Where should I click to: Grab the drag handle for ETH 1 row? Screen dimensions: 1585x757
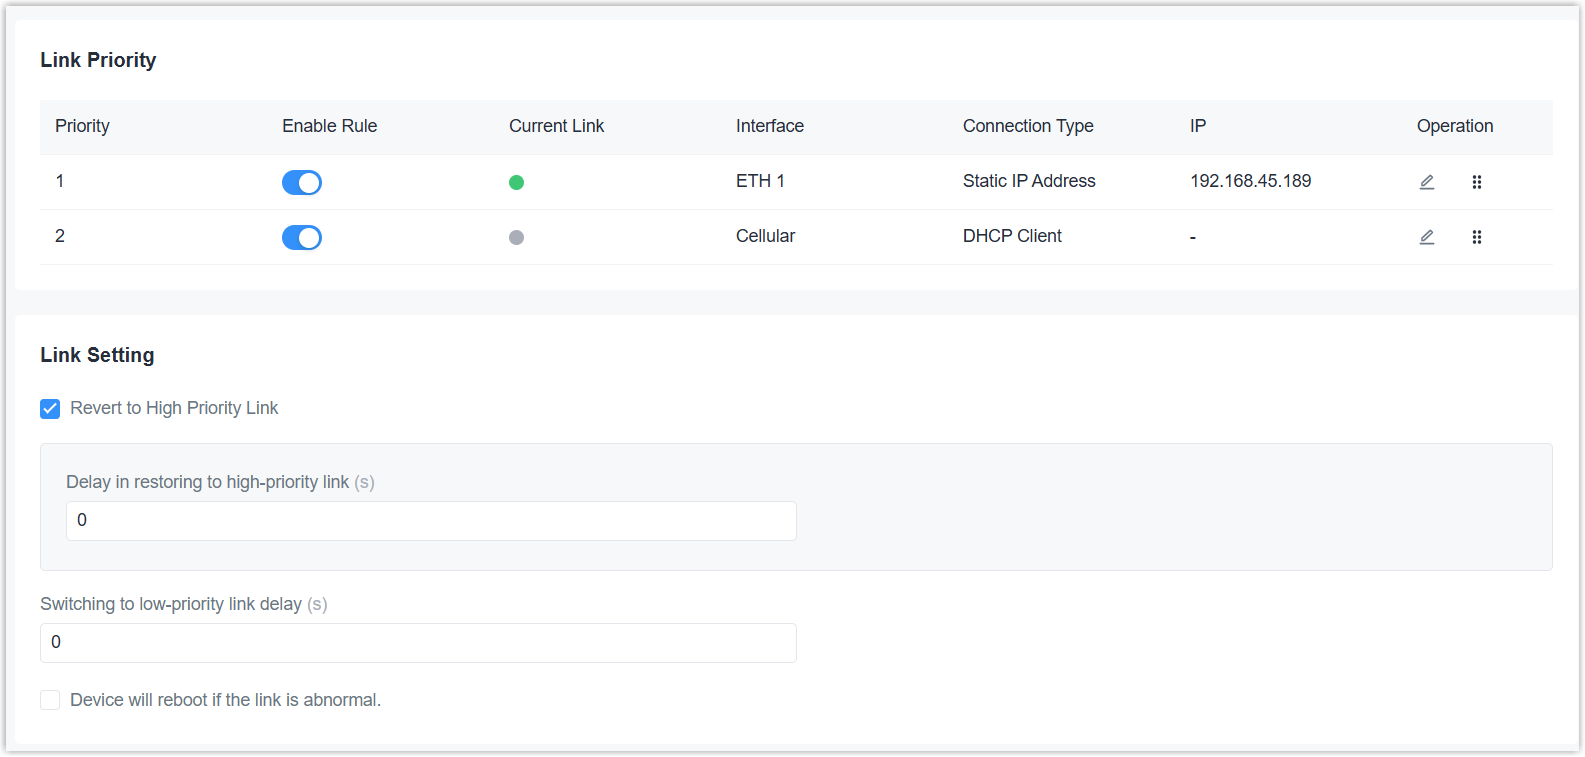coord(1477,182)
